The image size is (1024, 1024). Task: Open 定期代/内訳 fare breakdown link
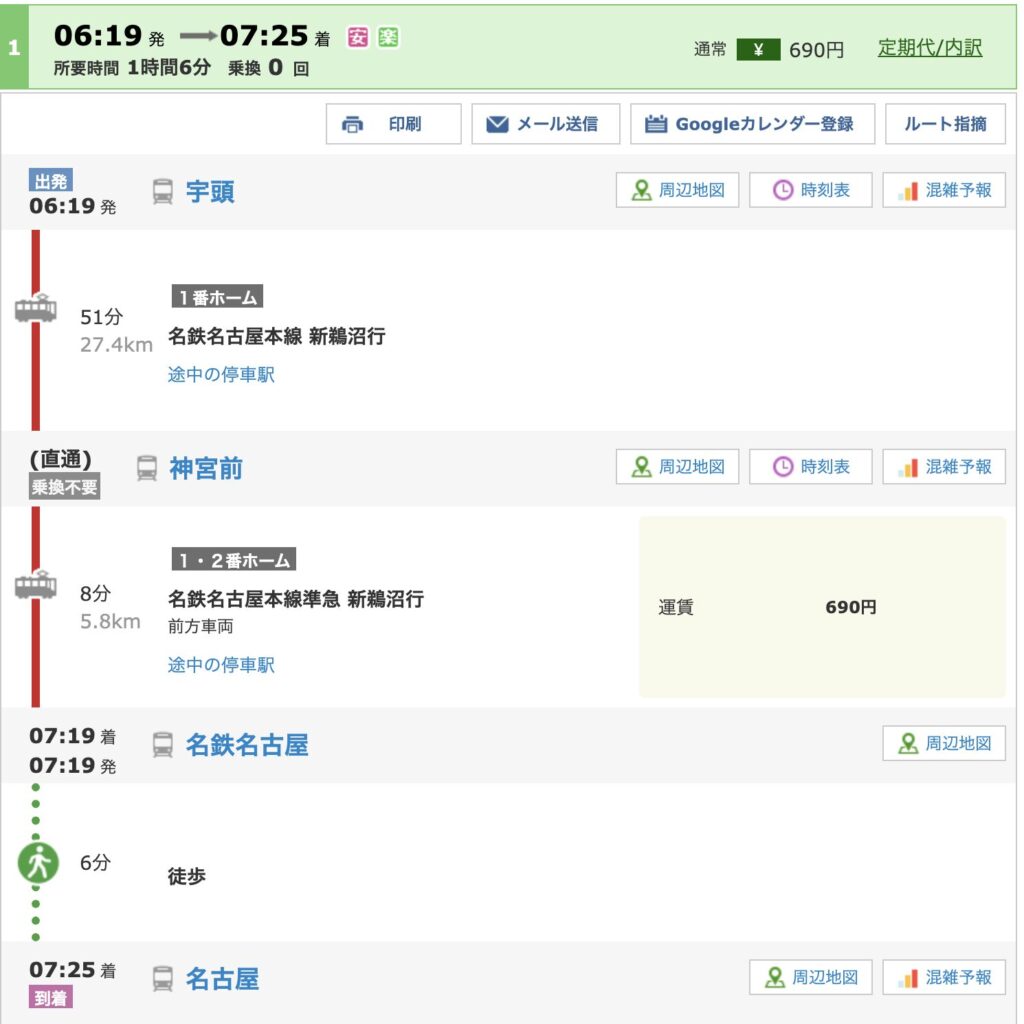(930, 48)
